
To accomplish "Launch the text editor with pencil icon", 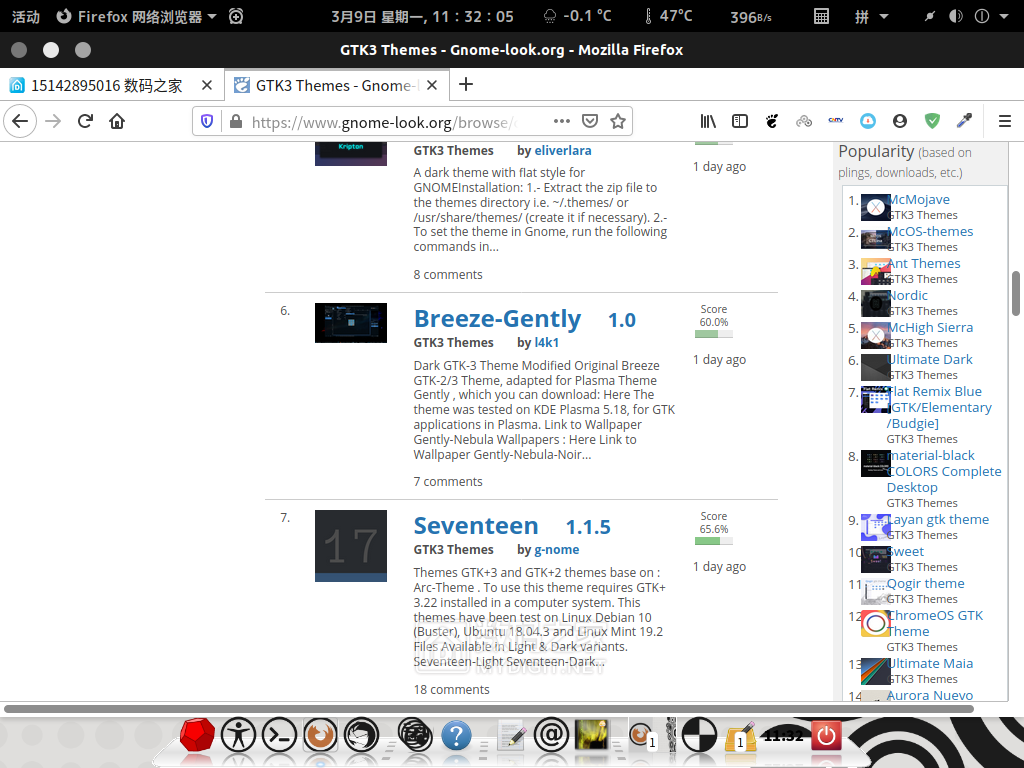I will [x=511, y=736].
